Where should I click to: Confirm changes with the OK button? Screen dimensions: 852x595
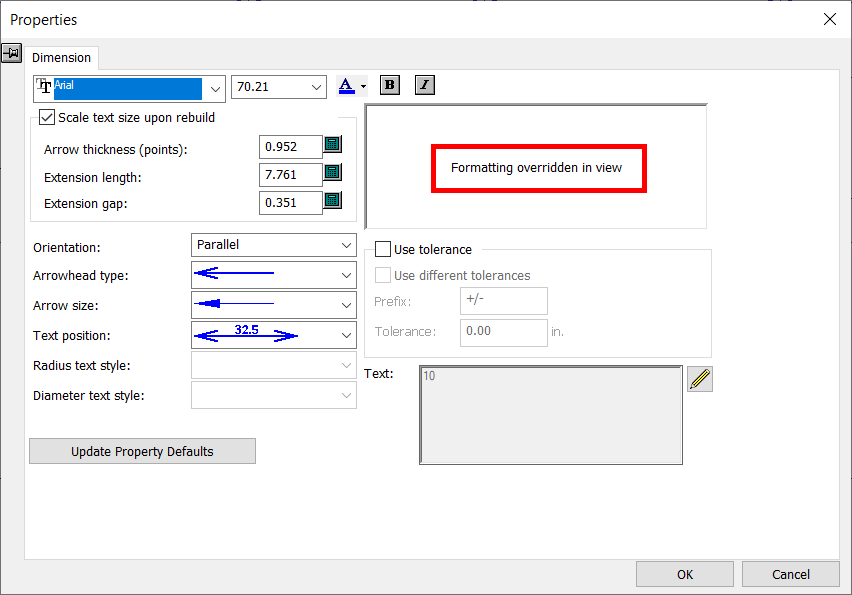pos(684,573)
